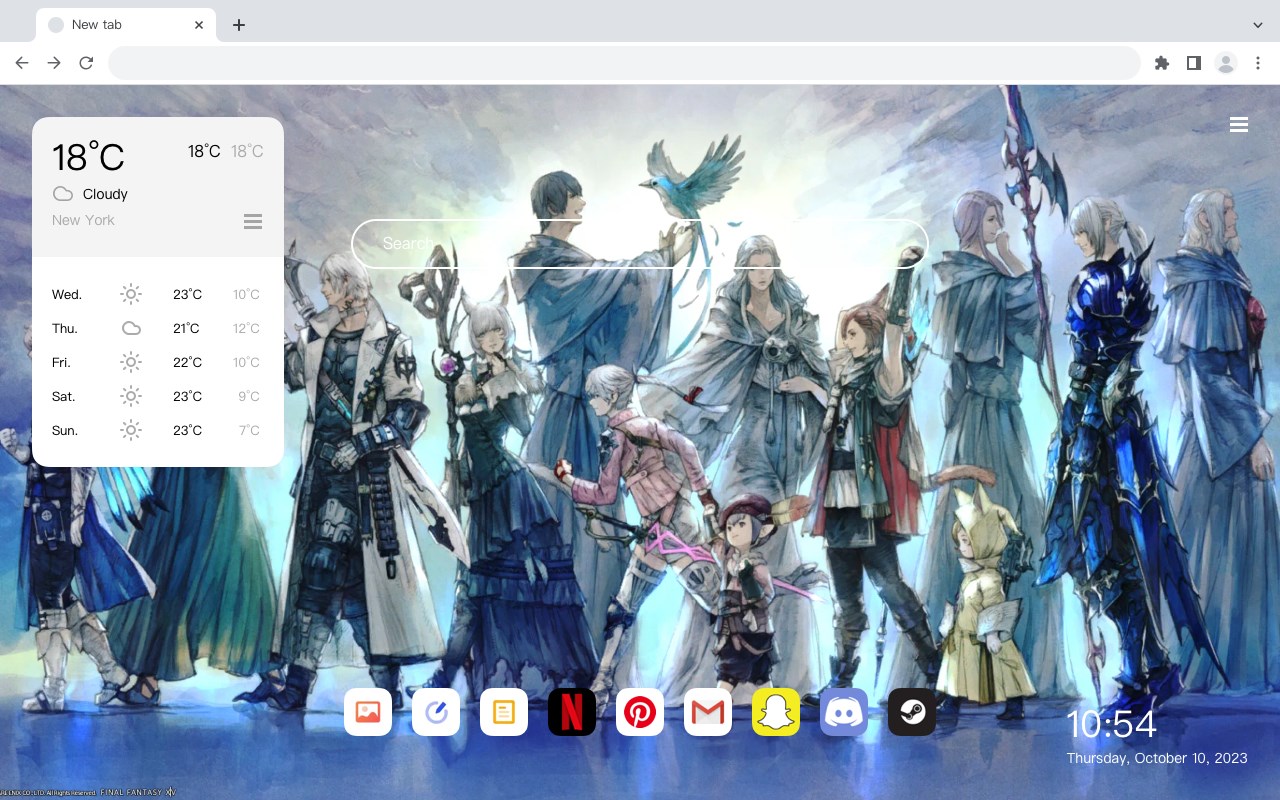Viewport: 1280px width, 800px height.
Task: Open the Chrome profile avatar
Action: click(1226, 63)
